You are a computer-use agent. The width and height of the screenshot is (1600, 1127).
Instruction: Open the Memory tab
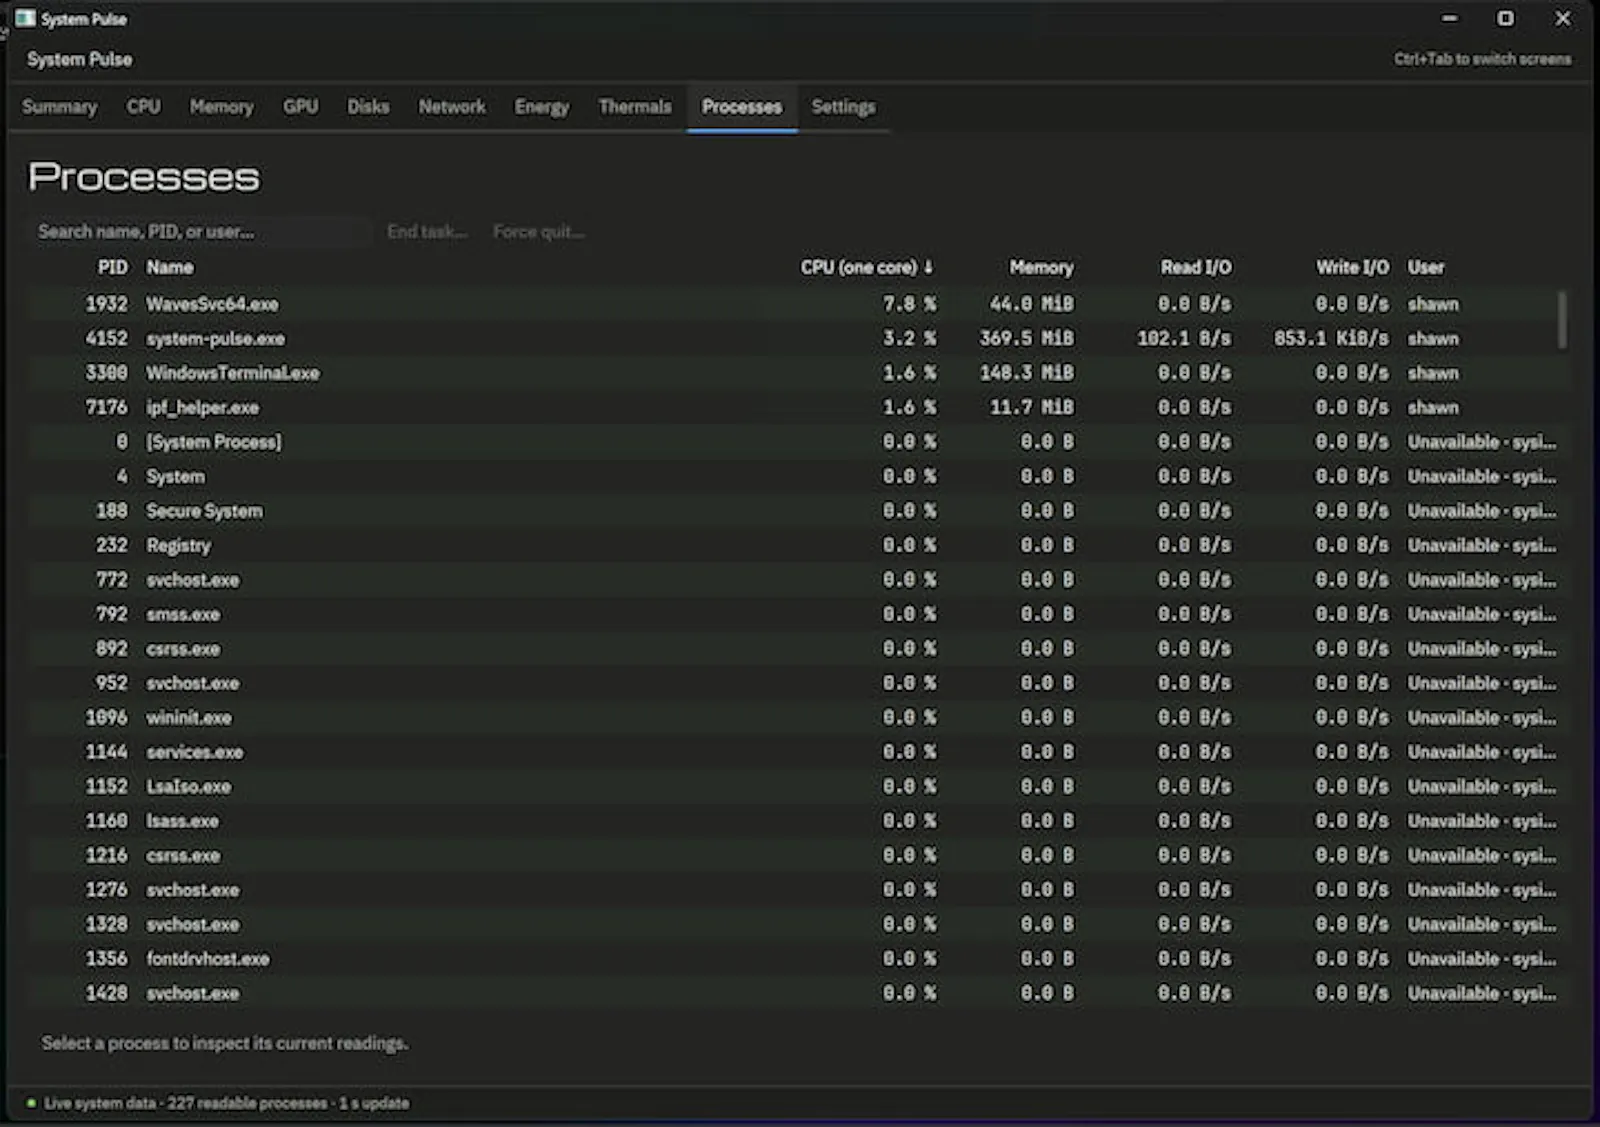click(222, 107)
